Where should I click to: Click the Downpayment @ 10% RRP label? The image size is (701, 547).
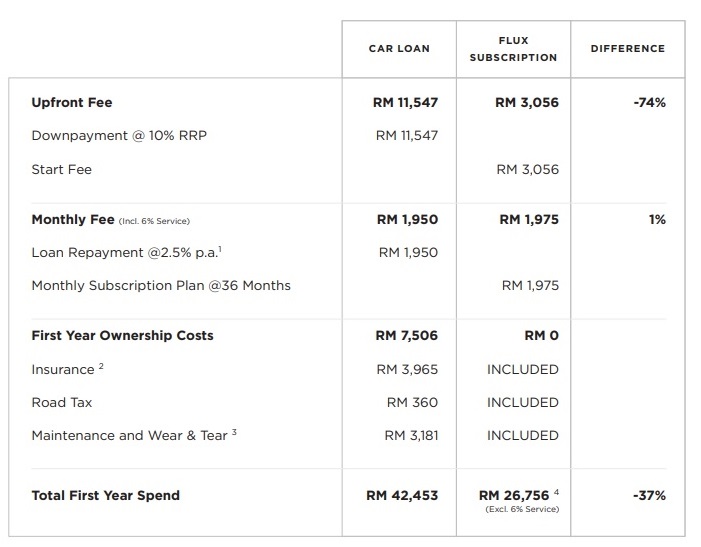119,135
